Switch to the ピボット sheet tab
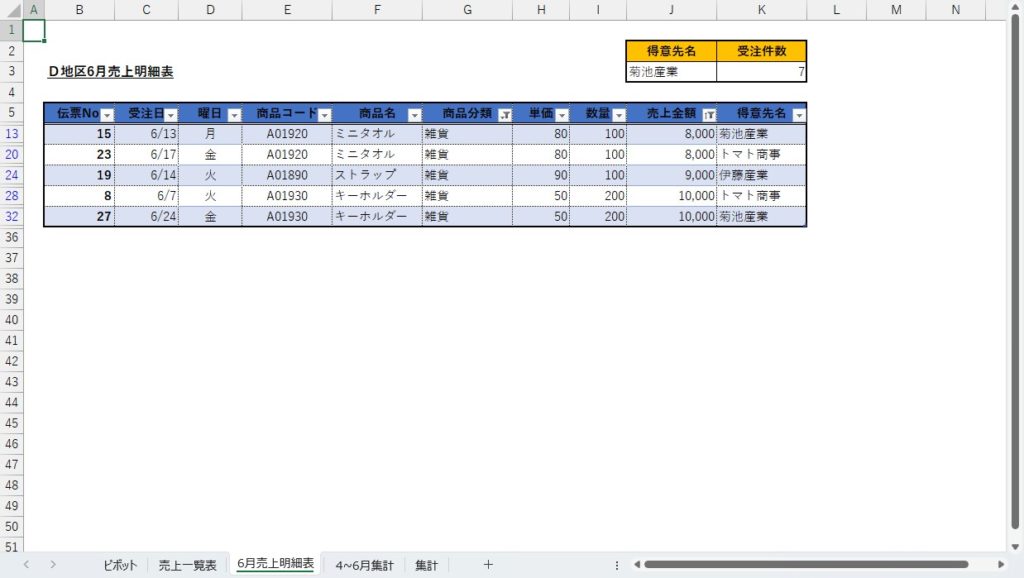This screenshot has width=1024, height=578. (120, 565)
